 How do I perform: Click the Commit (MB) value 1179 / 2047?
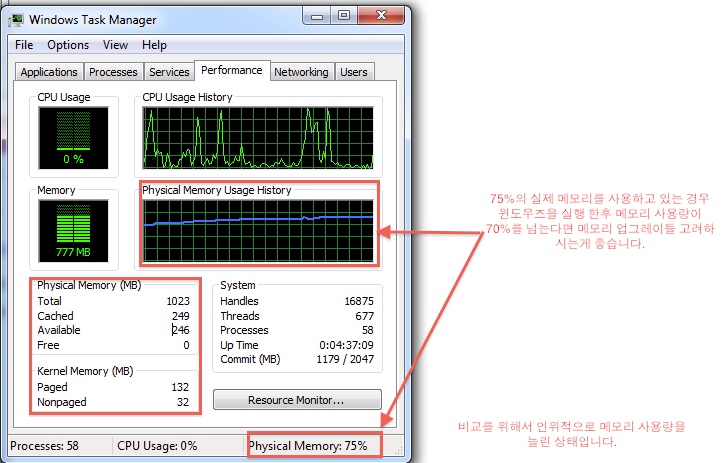point(345,359)
